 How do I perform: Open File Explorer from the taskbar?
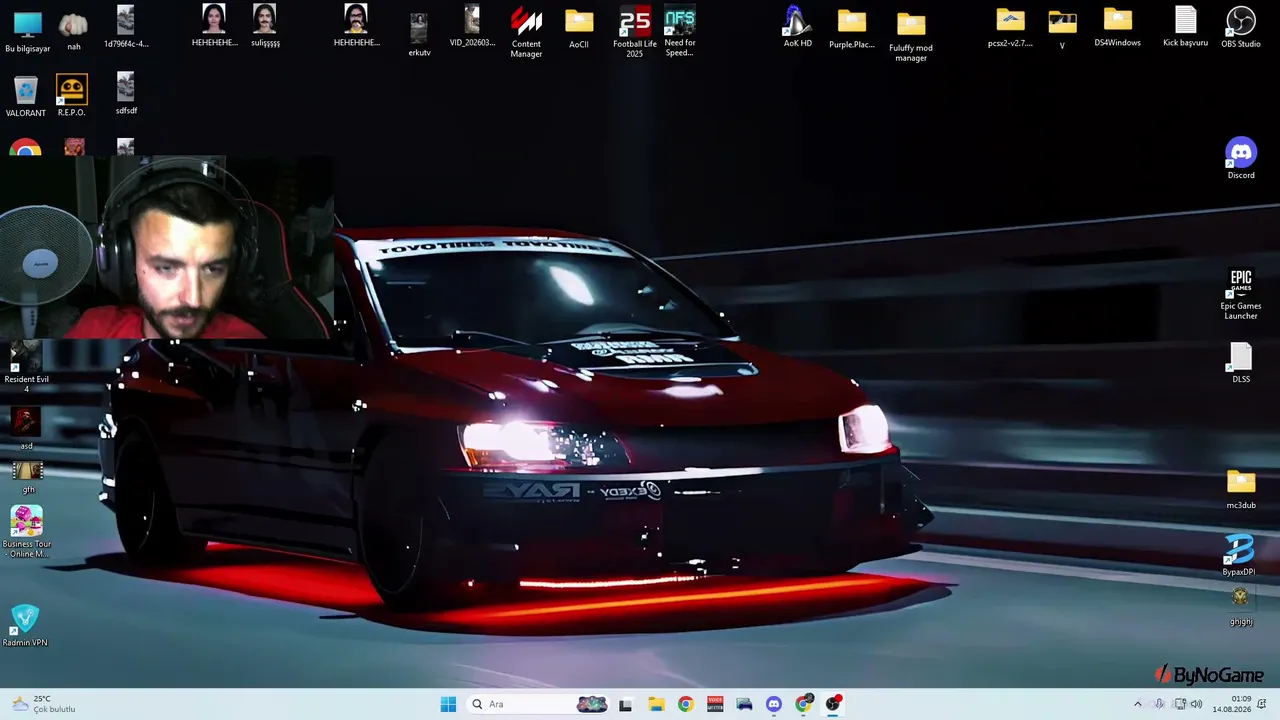click(656, 704)
